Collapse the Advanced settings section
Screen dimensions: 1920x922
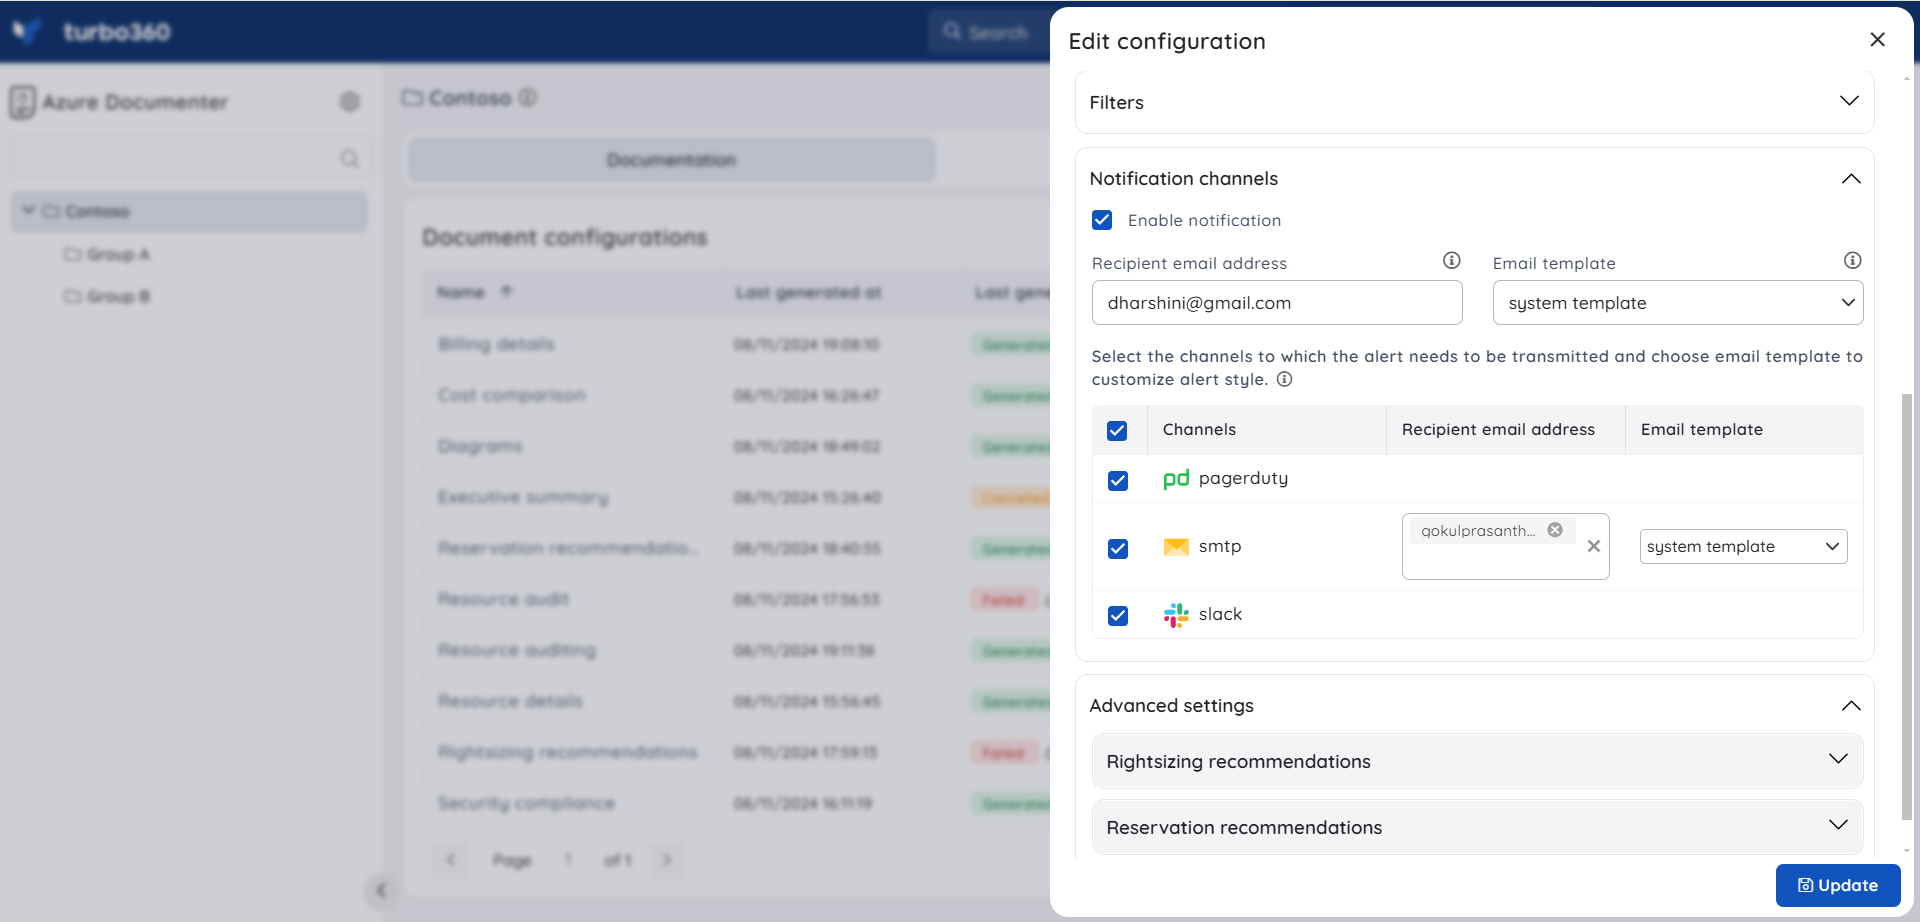[x=1851, y=705]
